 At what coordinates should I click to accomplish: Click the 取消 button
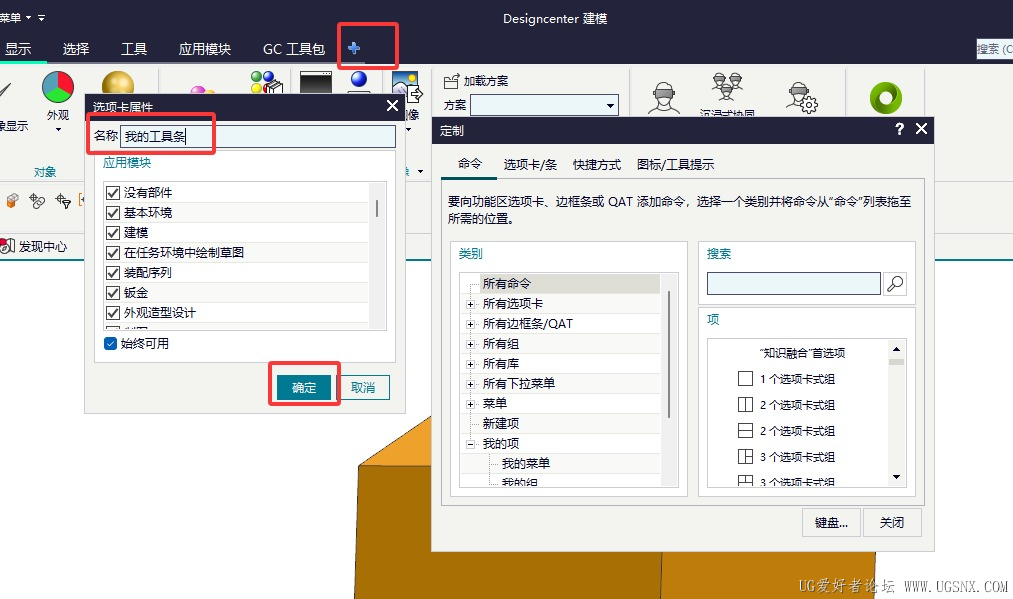pyautogui.click(x=362, y=387)
